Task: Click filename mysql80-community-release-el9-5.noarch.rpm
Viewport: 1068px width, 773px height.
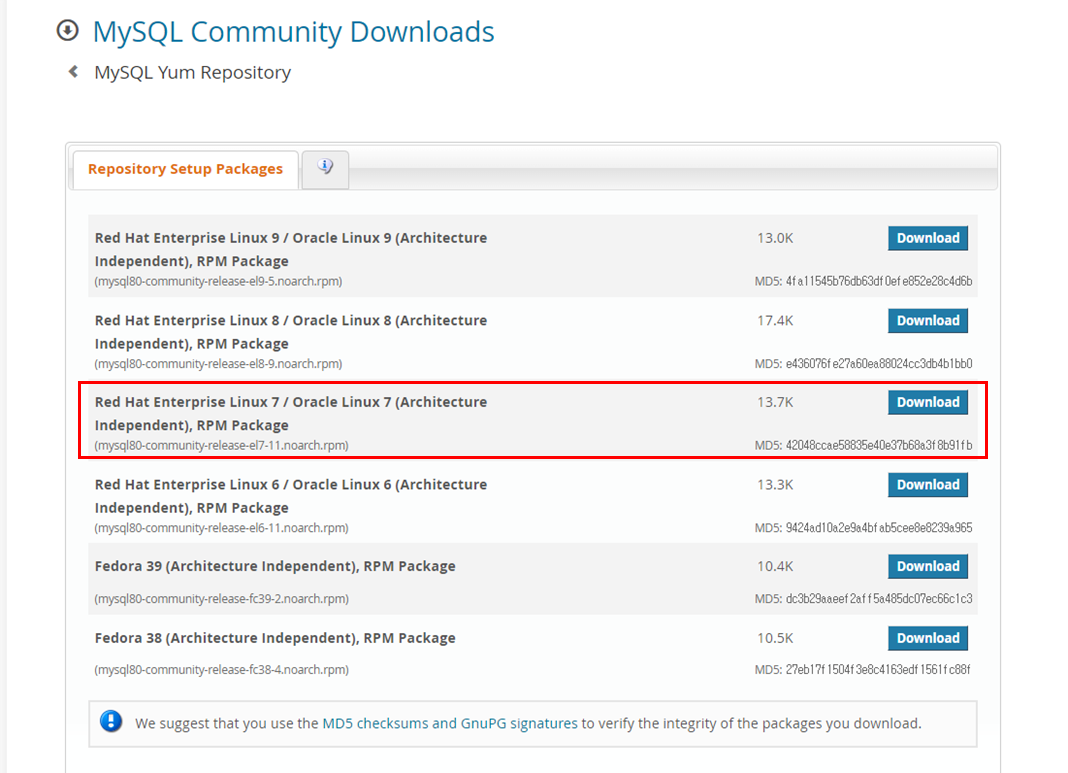Action: 218,281
